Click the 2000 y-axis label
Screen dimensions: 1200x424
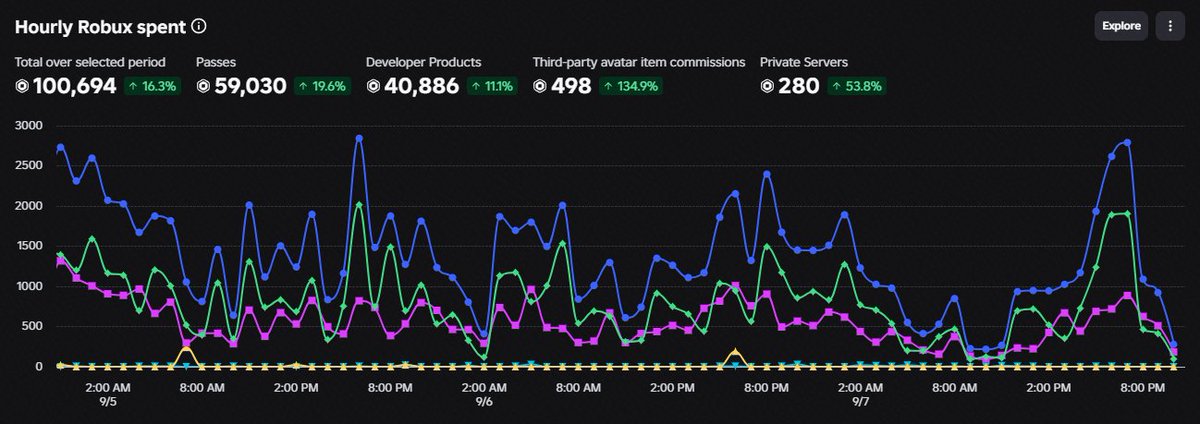(28, 205)
